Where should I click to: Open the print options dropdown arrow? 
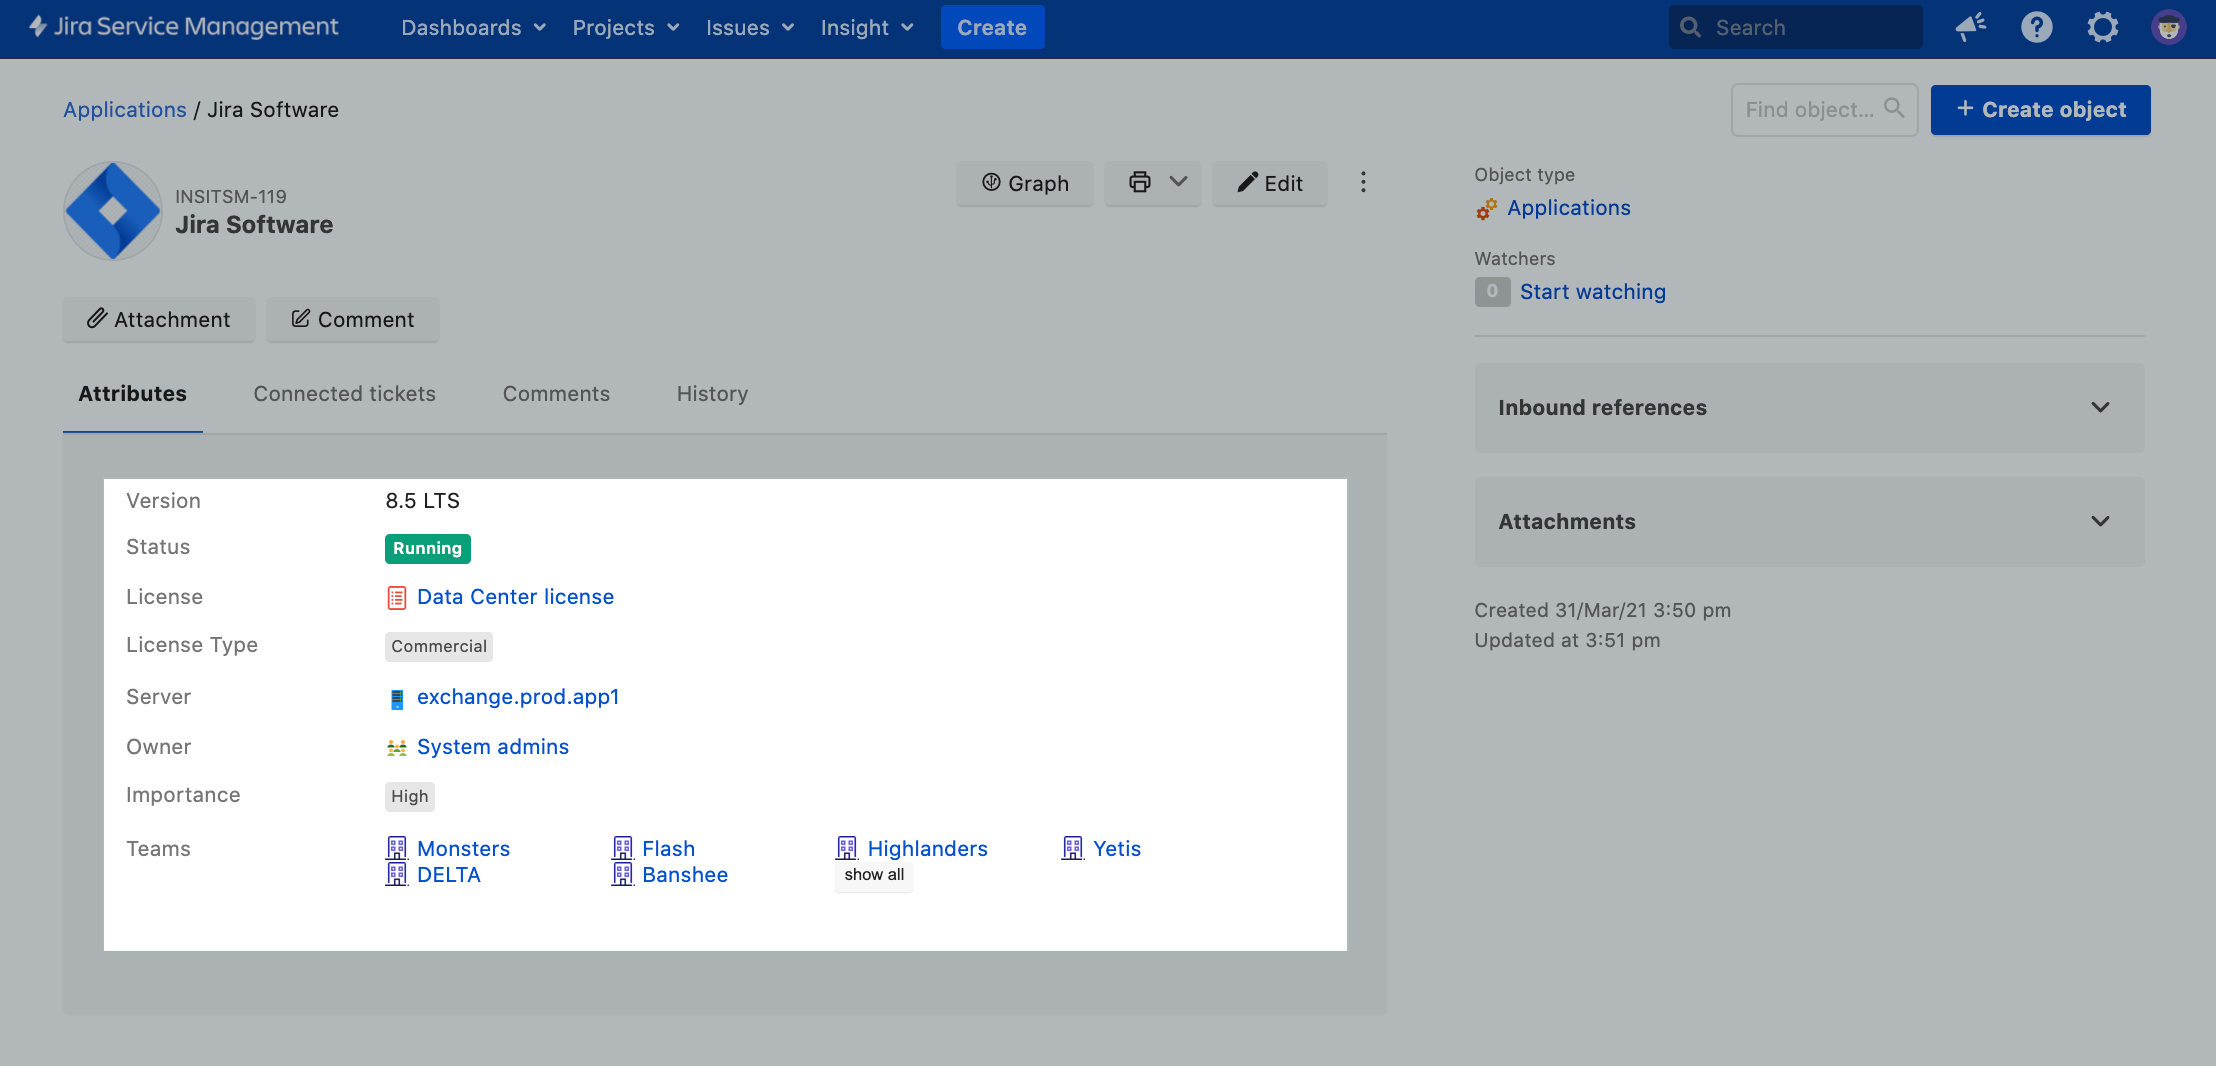tap(1178, 183)
